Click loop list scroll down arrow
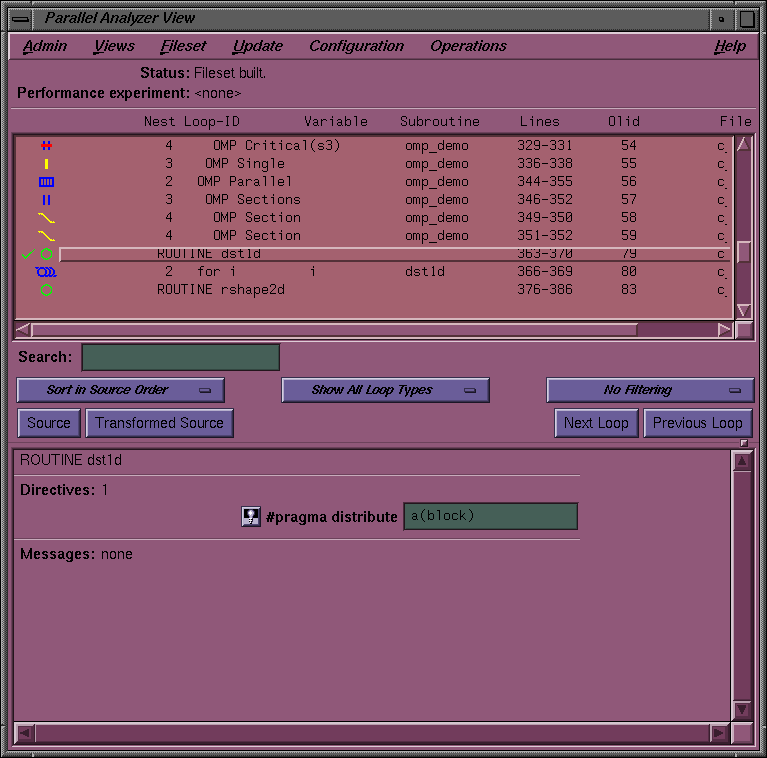The height and width of the screenshot is (758, 767). pyautogui.click(x=744, y=311)
